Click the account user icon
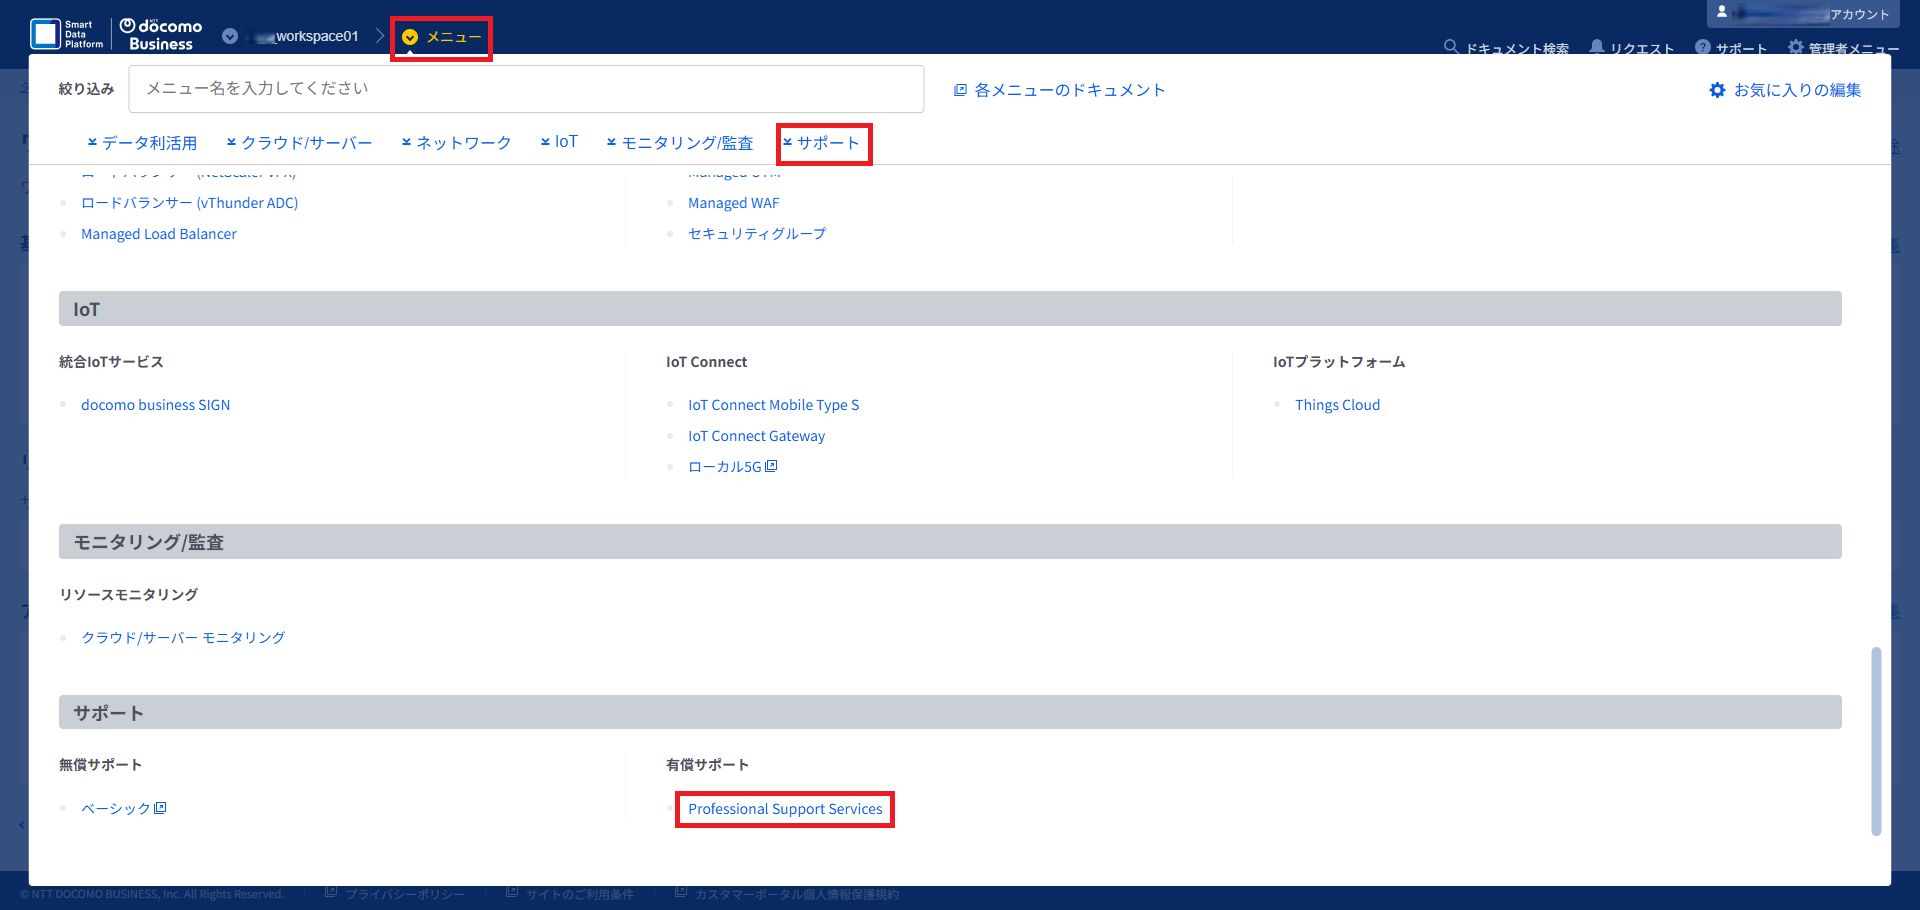The width and height of the screenshot is (1920, 910). click(x=1722, y=12)
